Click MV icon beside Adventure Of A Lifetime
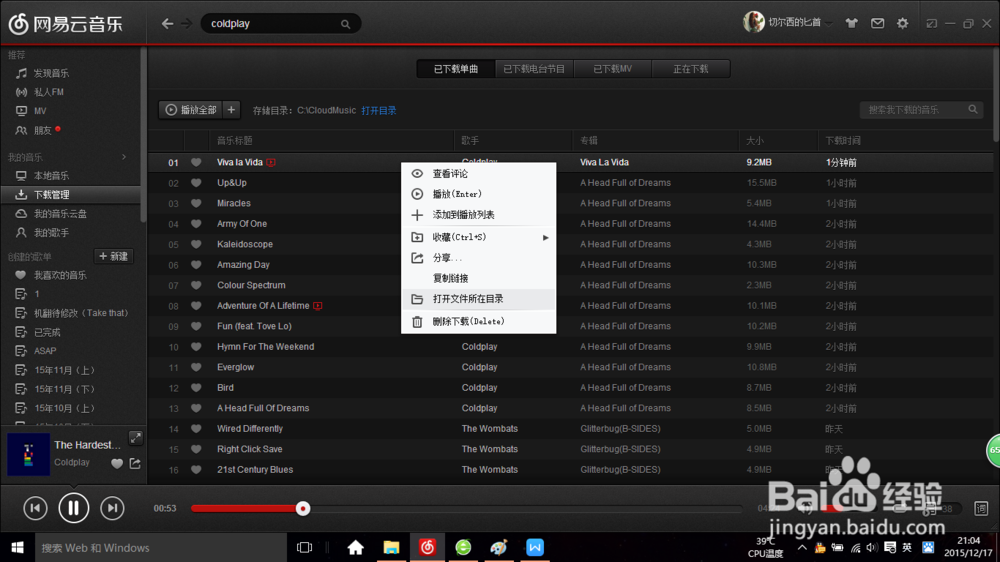Viewport: 1000px width, 562px height. 318,306
